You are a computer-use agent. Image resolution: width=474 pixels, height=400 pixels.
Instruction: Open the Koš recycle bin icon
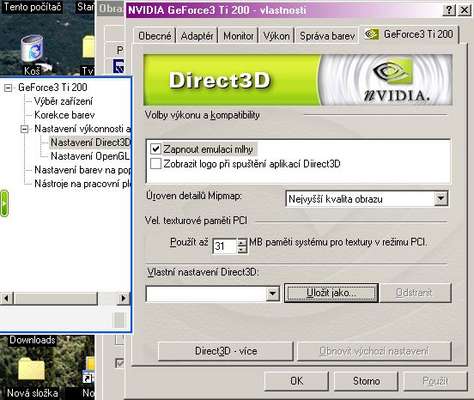click(x=32, y=50)
